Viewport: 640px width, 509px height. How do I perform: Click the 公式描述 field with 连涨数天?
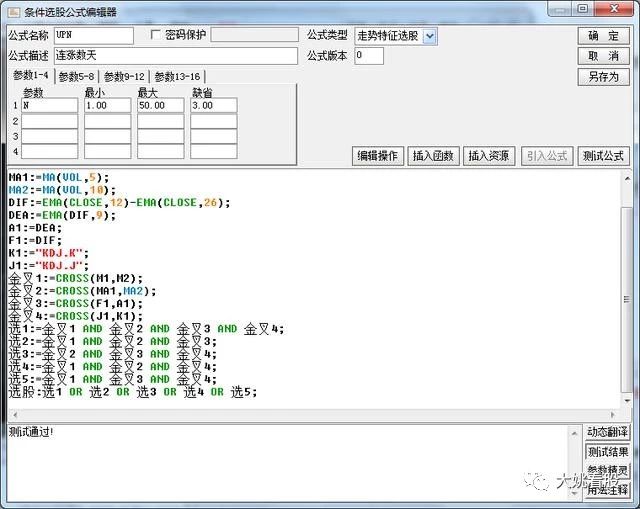tap(176, 56)
